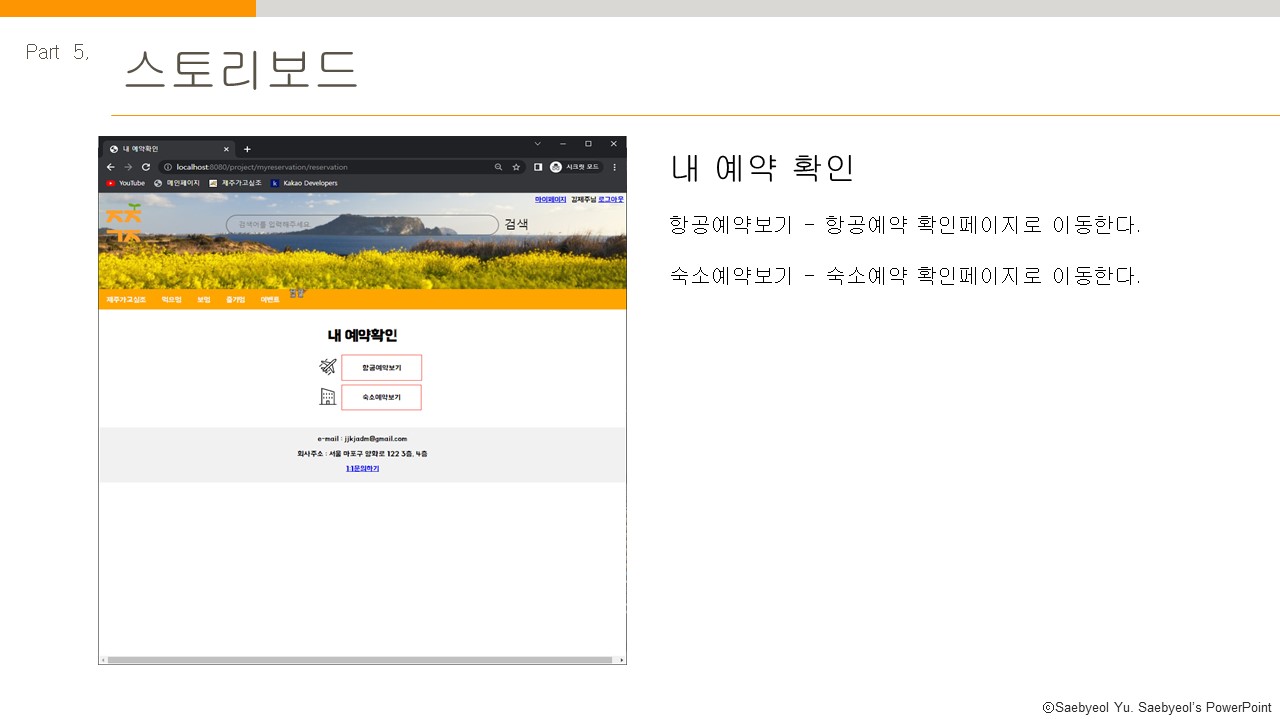Select the 보멍 menu item

pos(203,299)
